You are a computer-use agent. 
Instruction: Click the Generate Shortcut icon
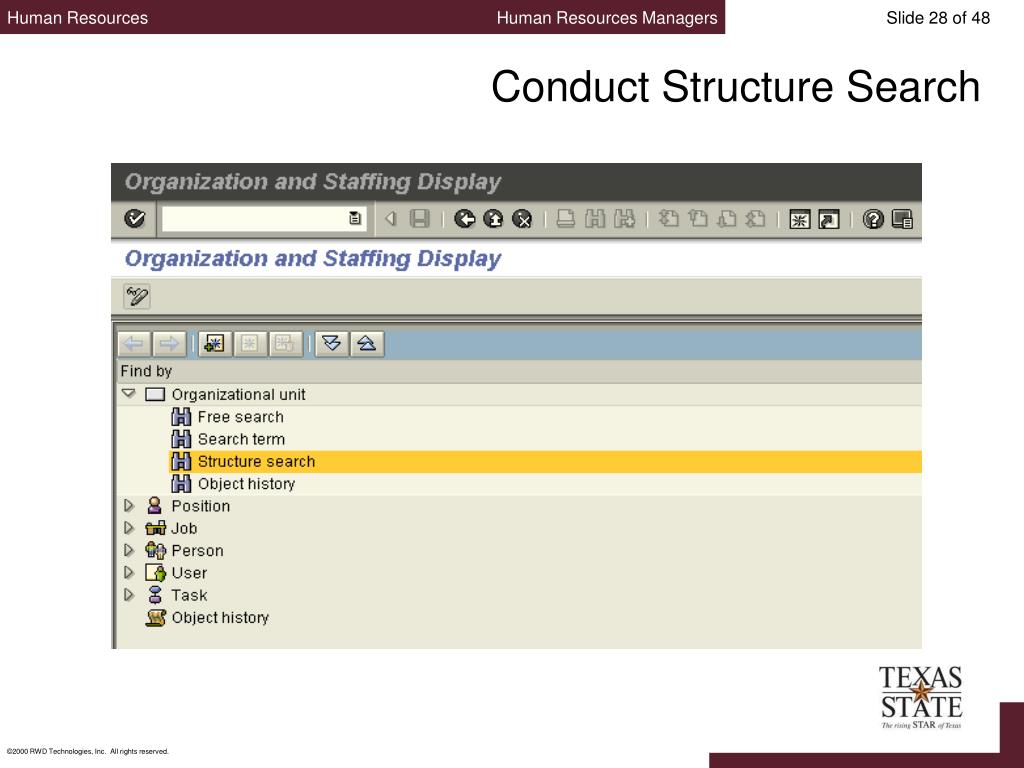pyautogui.click(x=829, y=219)
